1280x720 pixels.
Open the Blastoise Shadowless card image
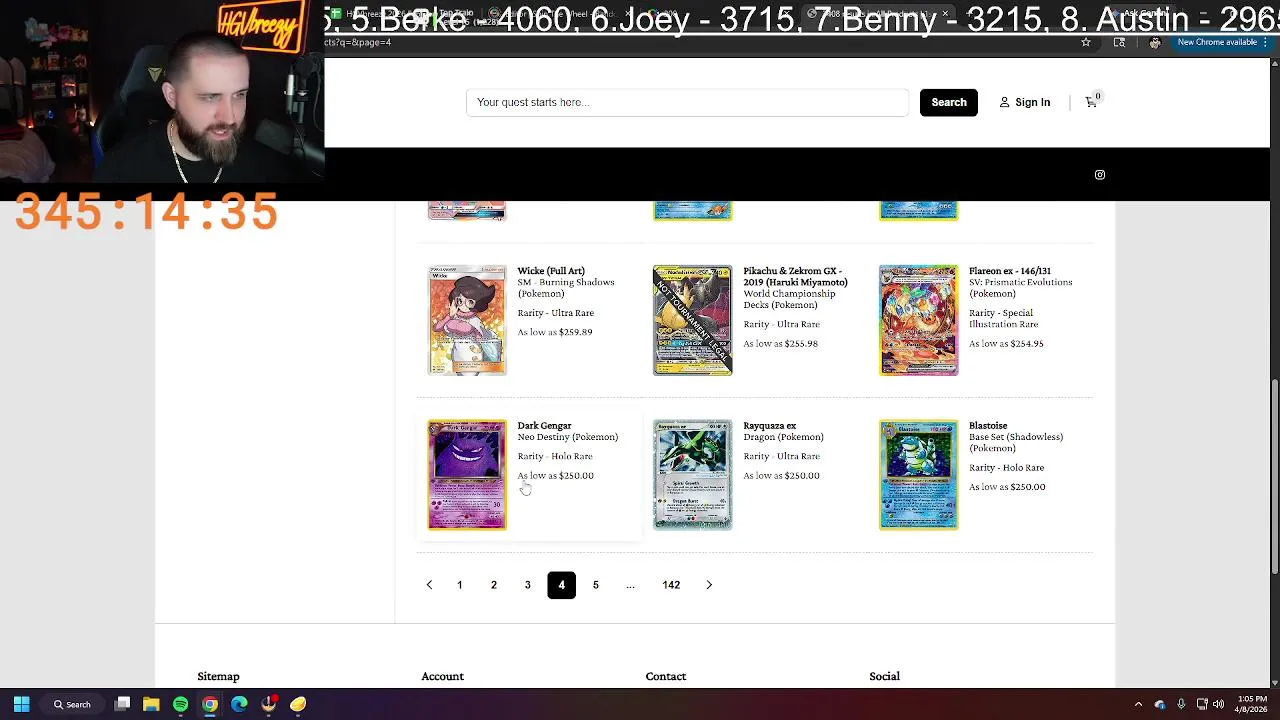tap(918, 475)
